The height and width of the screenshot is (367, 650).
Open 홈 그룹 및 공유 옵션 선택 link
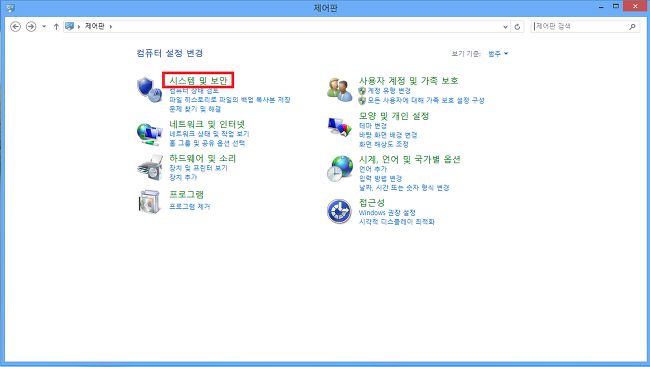point(207,143)
